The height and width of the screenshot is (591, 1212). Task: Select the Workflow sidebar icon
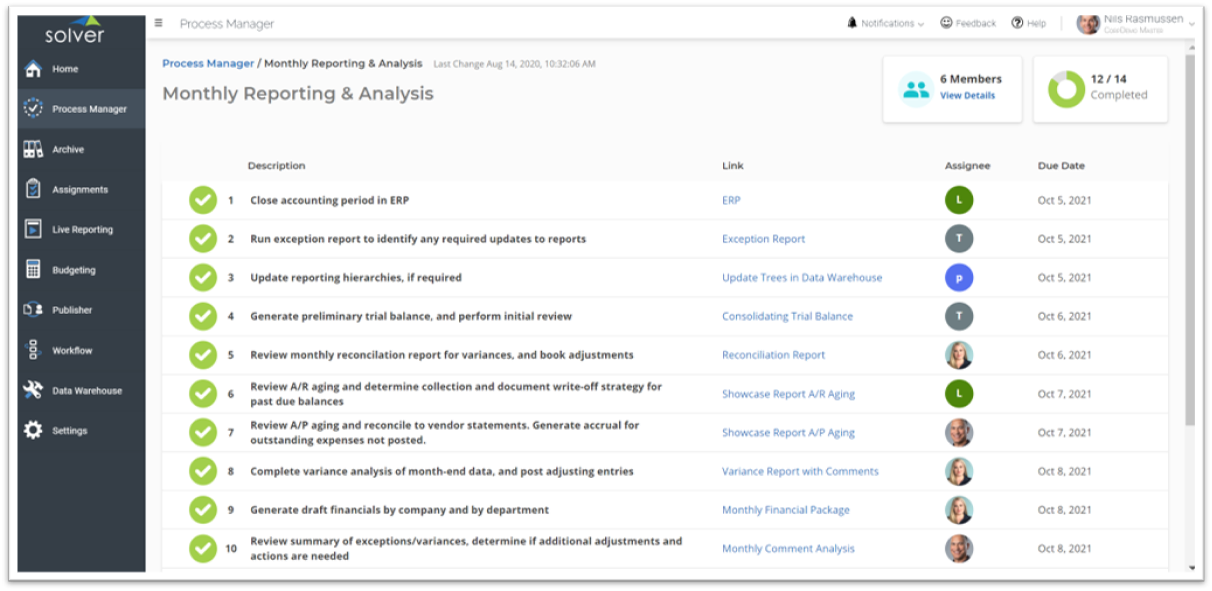(33, 350)
